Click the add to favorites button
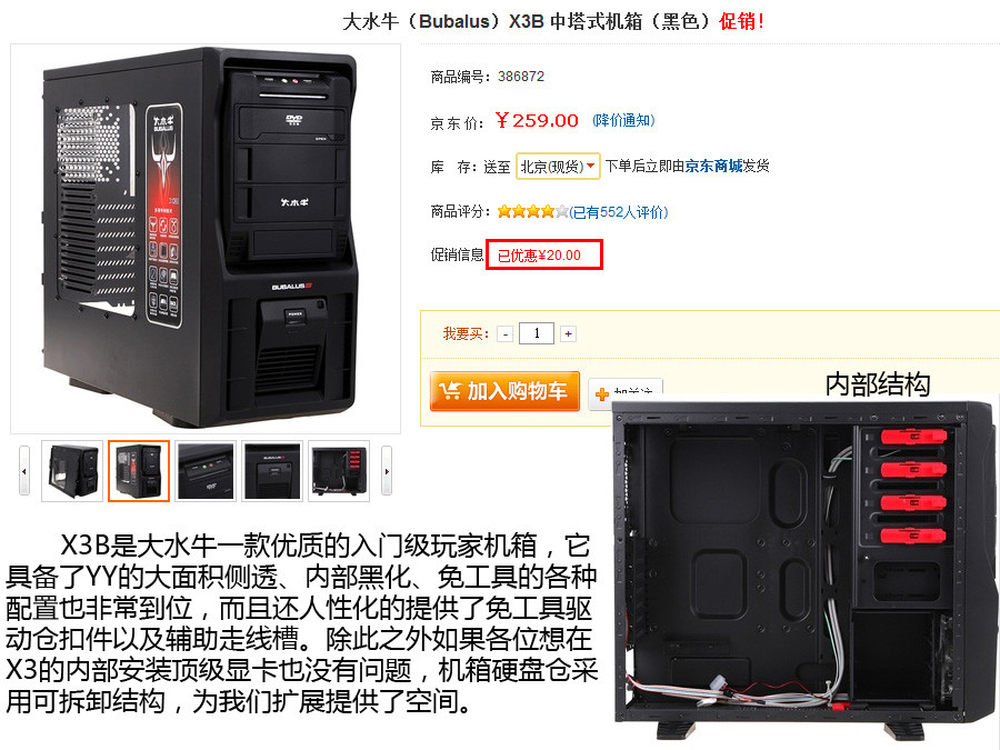This screenshot has width=1000, height=750. coord(626,390)
